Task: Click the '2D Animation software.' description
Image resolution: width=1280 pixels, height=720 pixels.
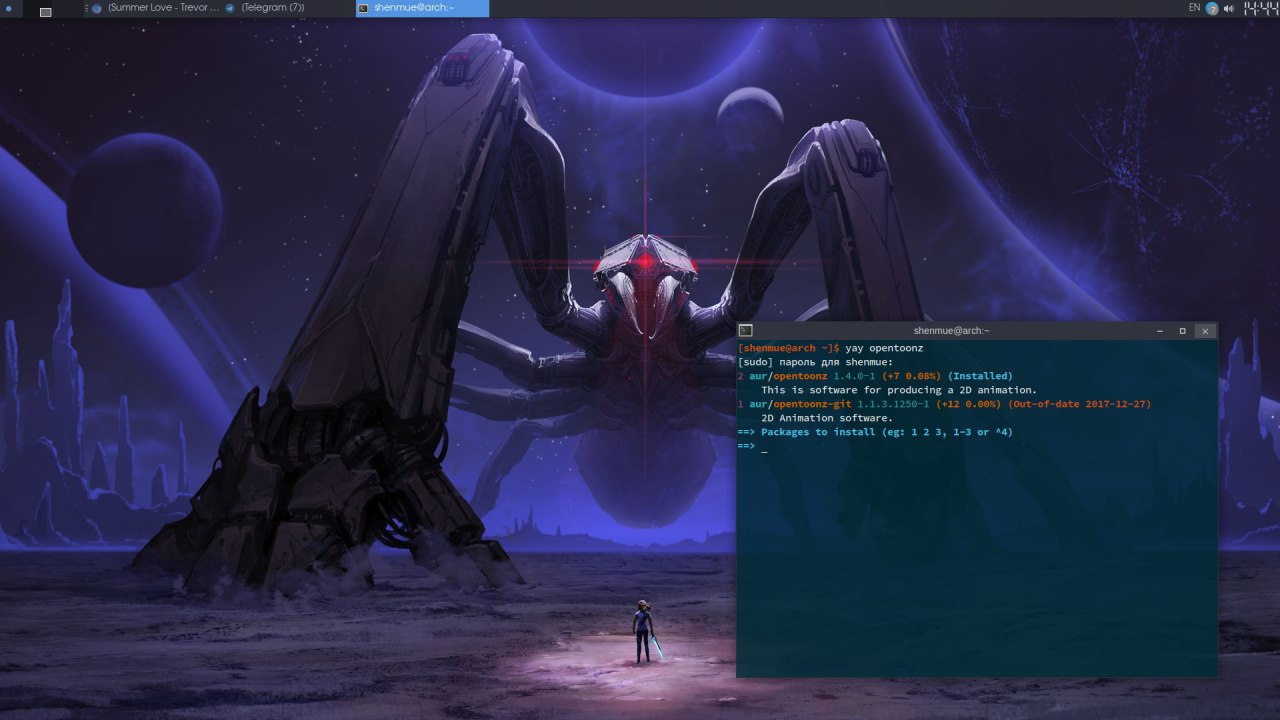Action: tap(827, 418)
